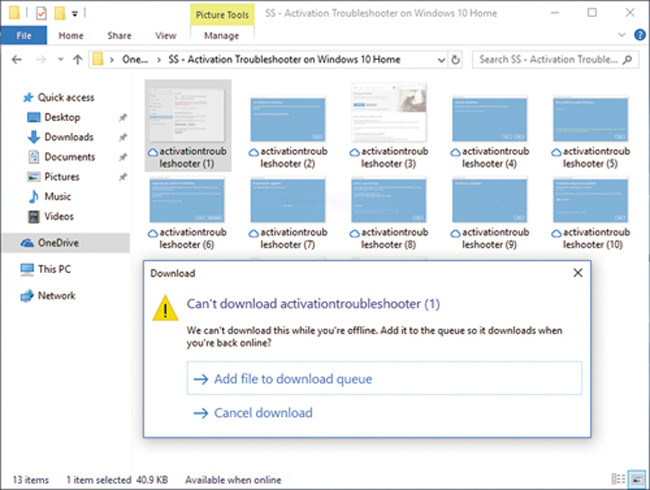Unpin Desktop using its pin icon
Screen dimensions: 650x490
[x=122, y=118]
